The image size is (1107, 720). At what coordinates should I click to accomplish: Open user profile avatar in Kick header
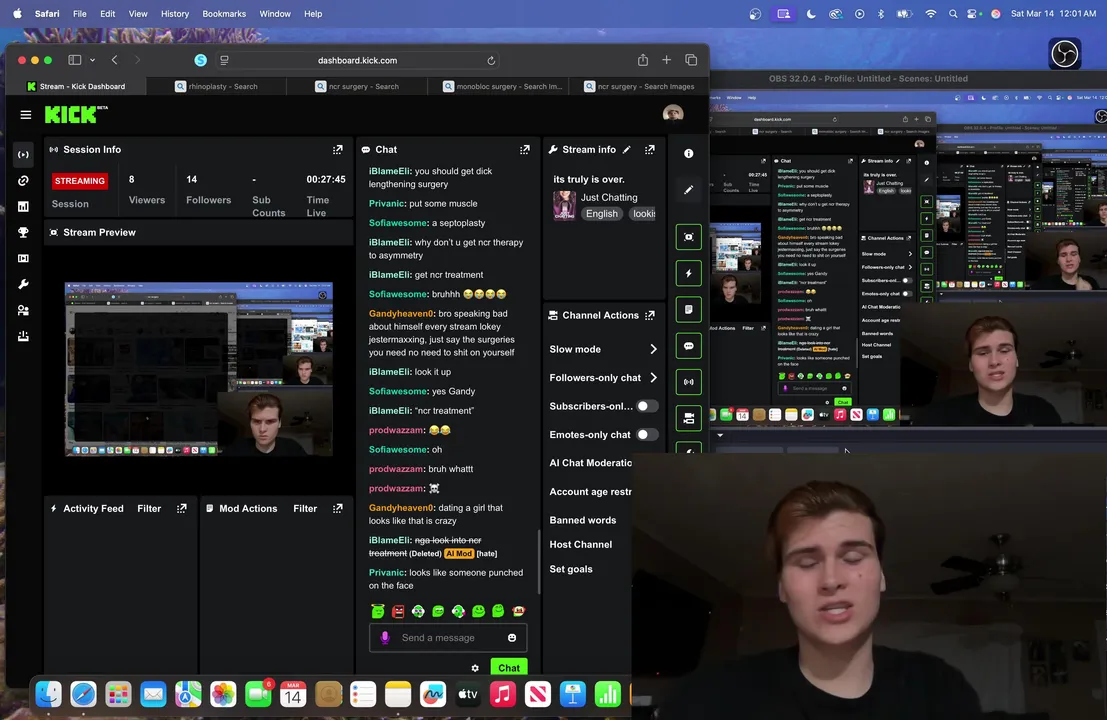coord(673,113)
